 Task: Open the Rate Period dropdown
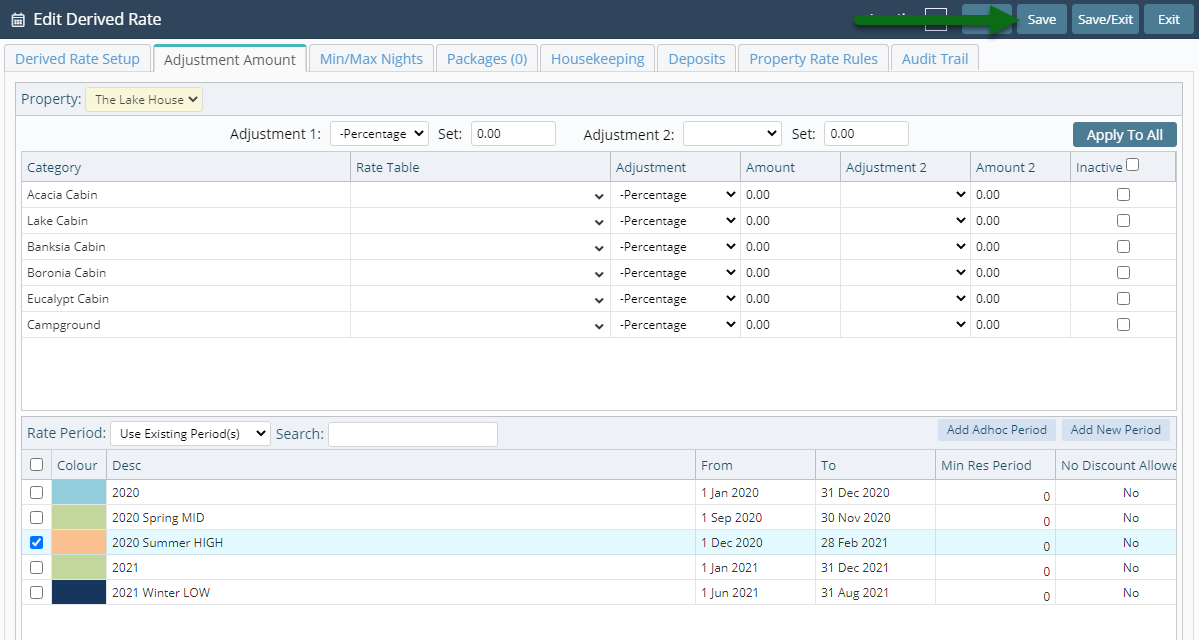click(190, 434)
